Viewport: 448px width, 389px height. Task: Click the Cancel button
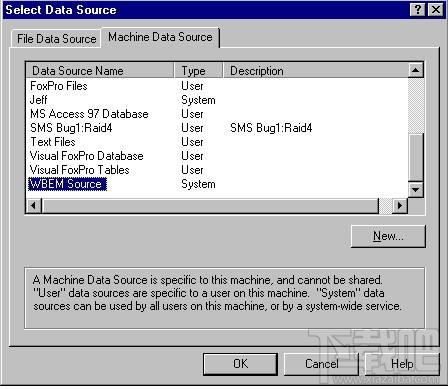pos(321,364)
